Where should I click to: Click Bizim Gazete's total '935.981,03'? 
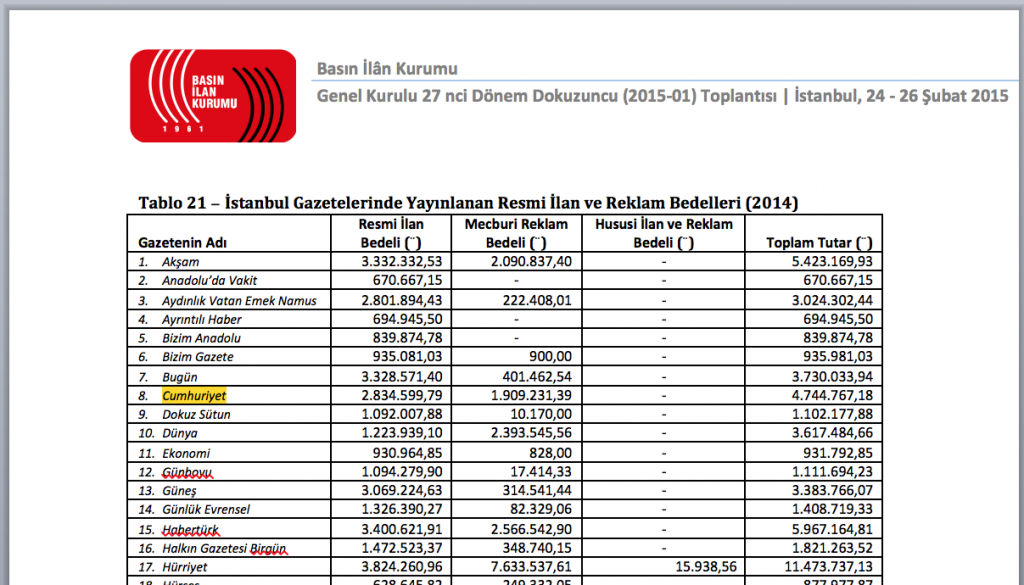click(838, 357)
